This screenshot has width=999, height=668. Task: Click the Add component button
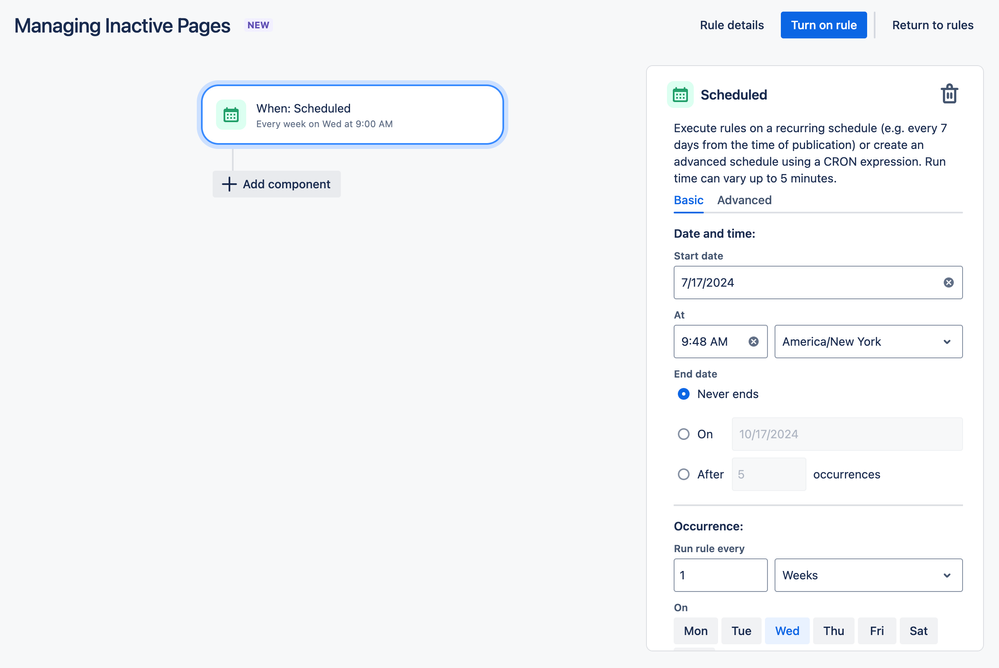(277, 184)
